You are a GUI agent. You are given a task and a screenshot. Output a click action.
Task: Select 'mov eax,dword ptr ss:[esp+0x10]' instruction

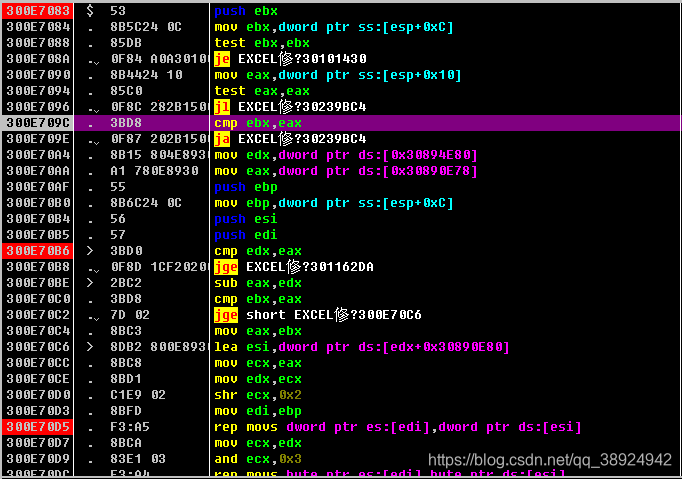[x=338, y=75]
